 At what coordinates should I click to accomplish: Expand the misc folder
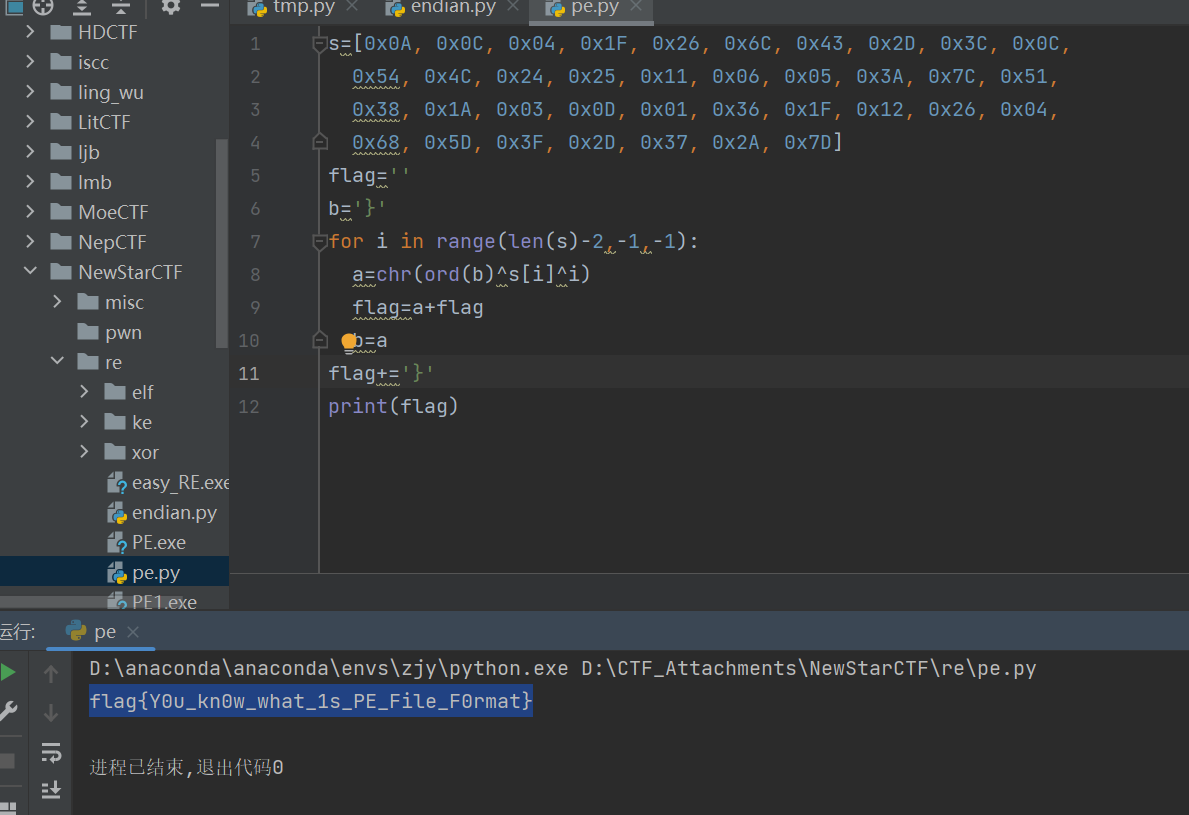[58, 302]
